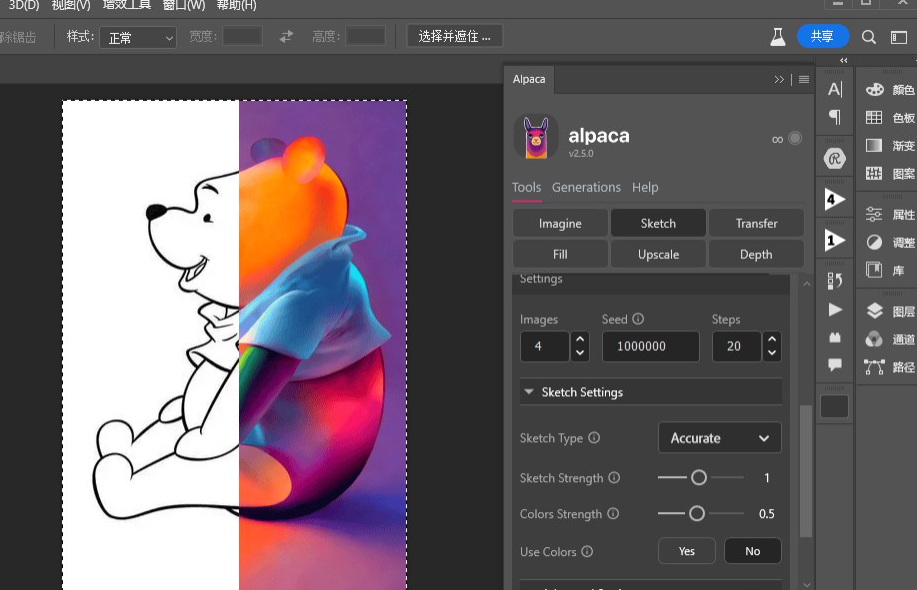Screen dimensions: 917x590
Task: Open the History panel icon
Action: tap(835, 281)
